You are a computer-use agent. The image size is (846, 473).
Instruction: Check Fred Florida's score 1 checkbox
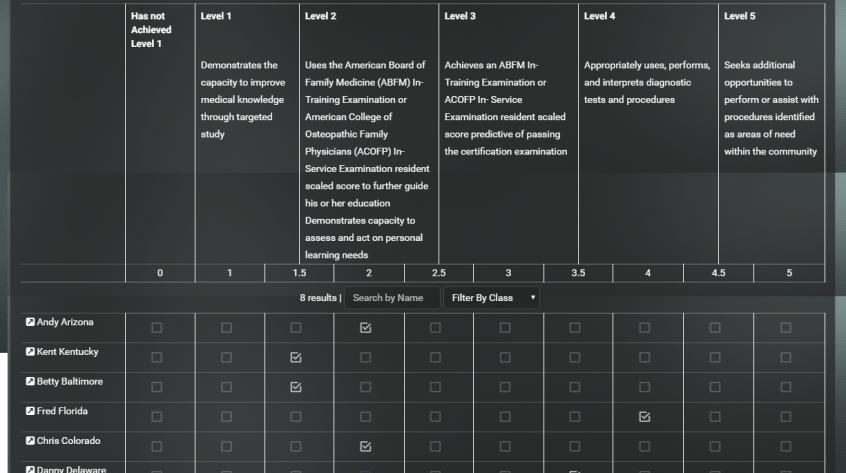click(226, 416)
